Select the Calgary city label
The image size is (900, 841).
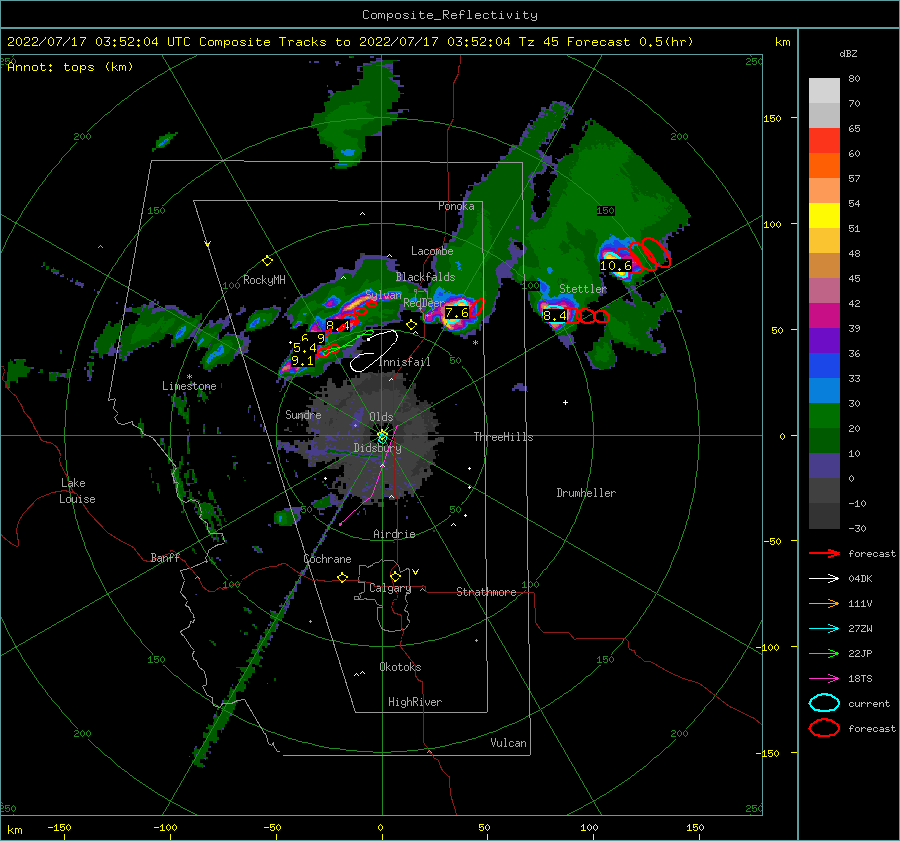(390, 588)
